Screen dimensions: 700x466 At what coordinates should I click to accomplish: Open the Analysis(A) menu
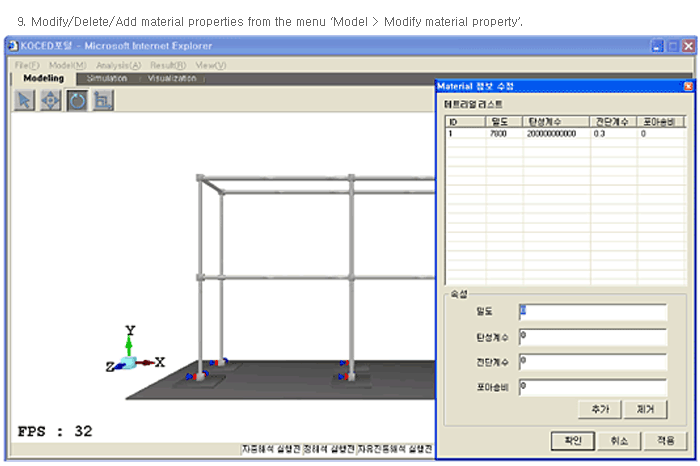tap(118, 65)
